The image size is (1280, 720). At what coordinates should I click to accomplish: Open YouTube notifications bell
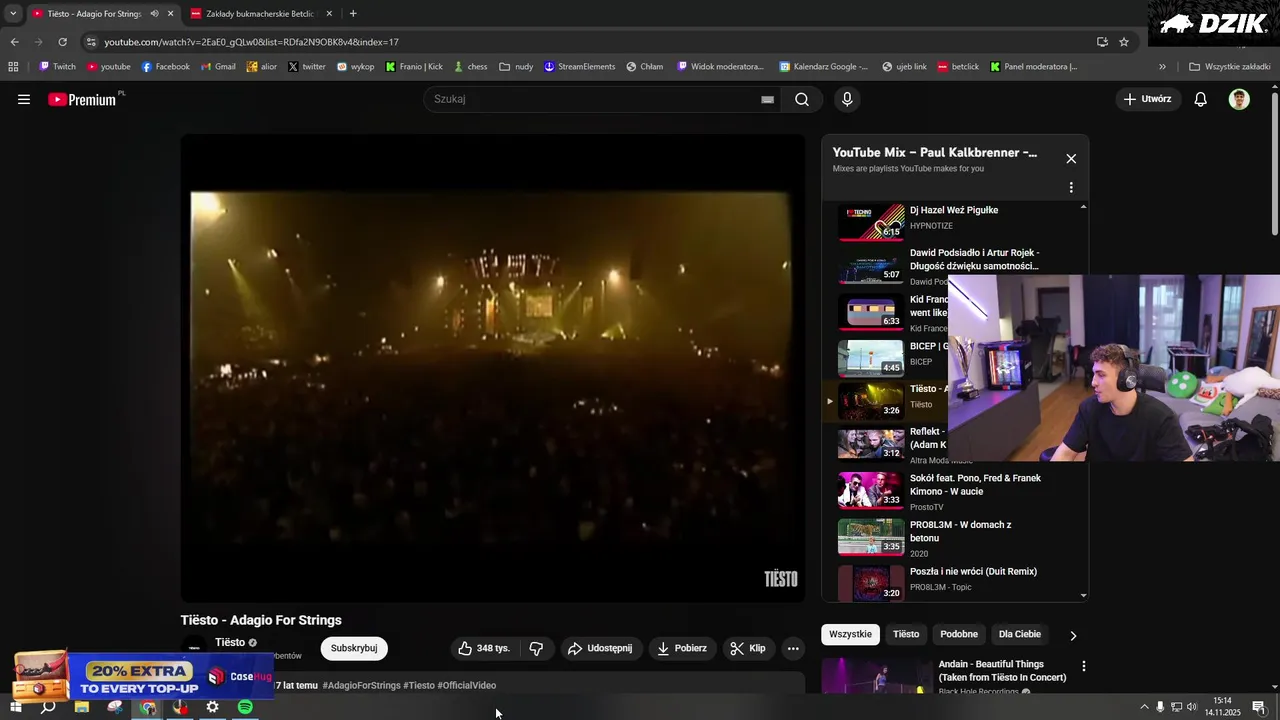coord(1201,99)
